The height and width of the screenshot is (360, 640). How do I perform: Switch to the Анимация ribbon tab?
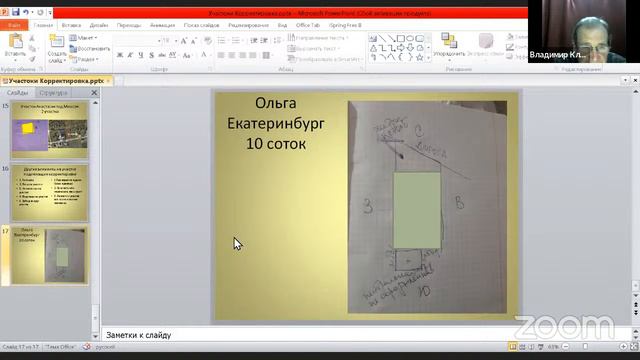pos(162,25)
